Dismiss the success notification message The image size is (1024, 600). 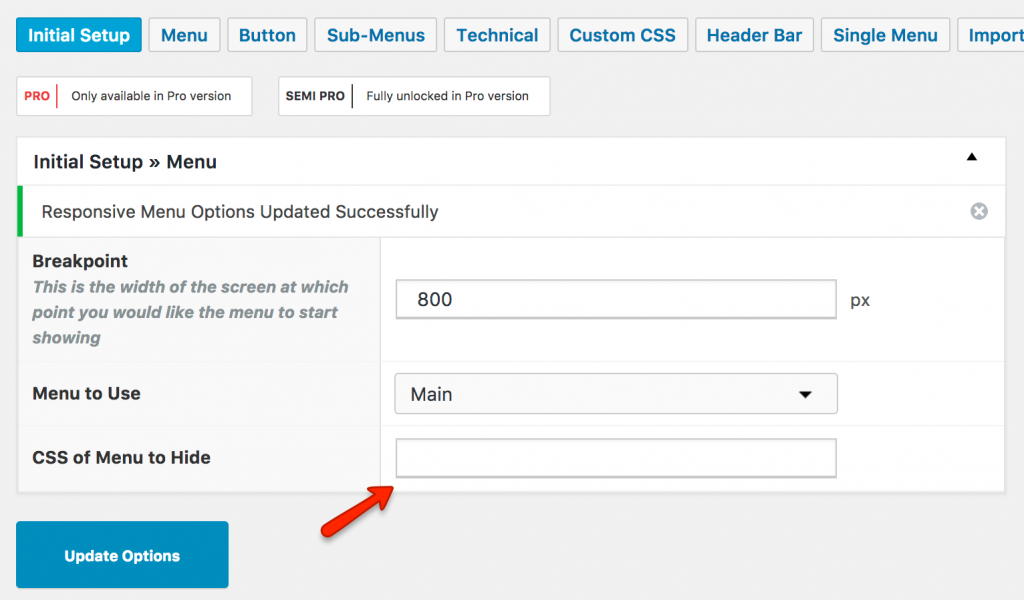coord(978,211)
